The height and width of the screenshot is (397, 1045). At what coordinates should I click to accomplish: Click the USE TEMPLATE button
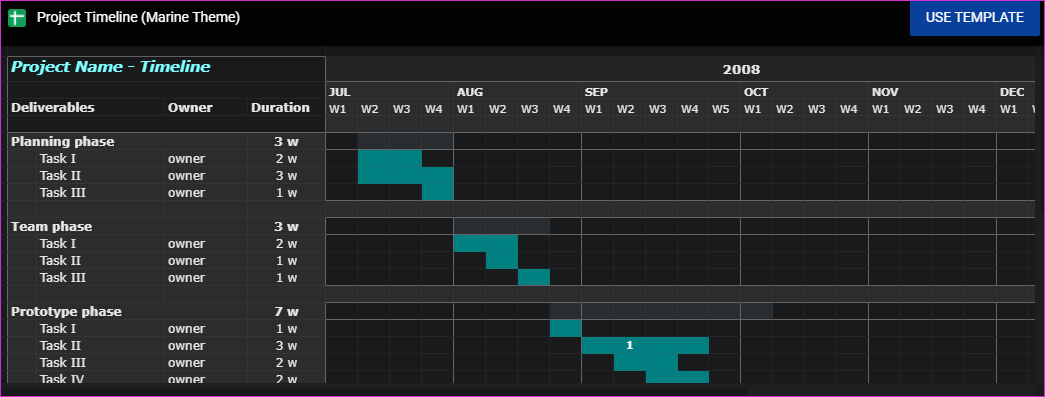coord(974,18)
